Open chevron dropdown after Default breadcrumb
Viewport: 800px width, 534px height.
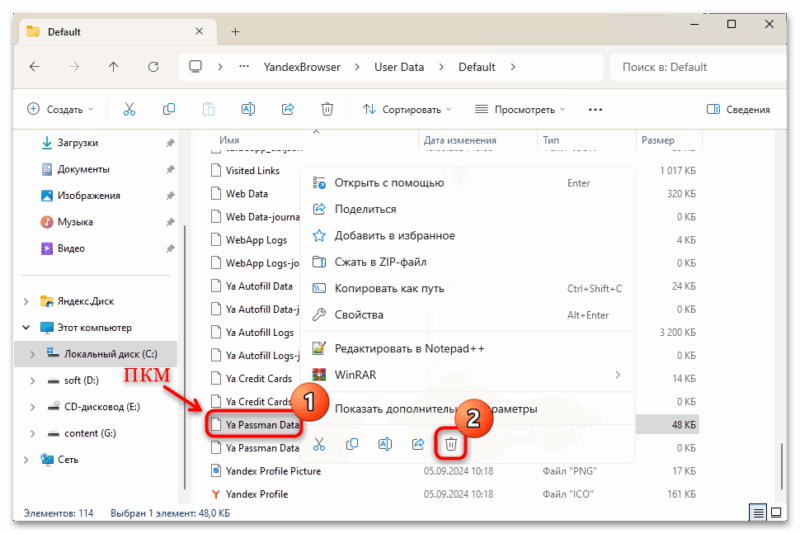coord(513,67)
